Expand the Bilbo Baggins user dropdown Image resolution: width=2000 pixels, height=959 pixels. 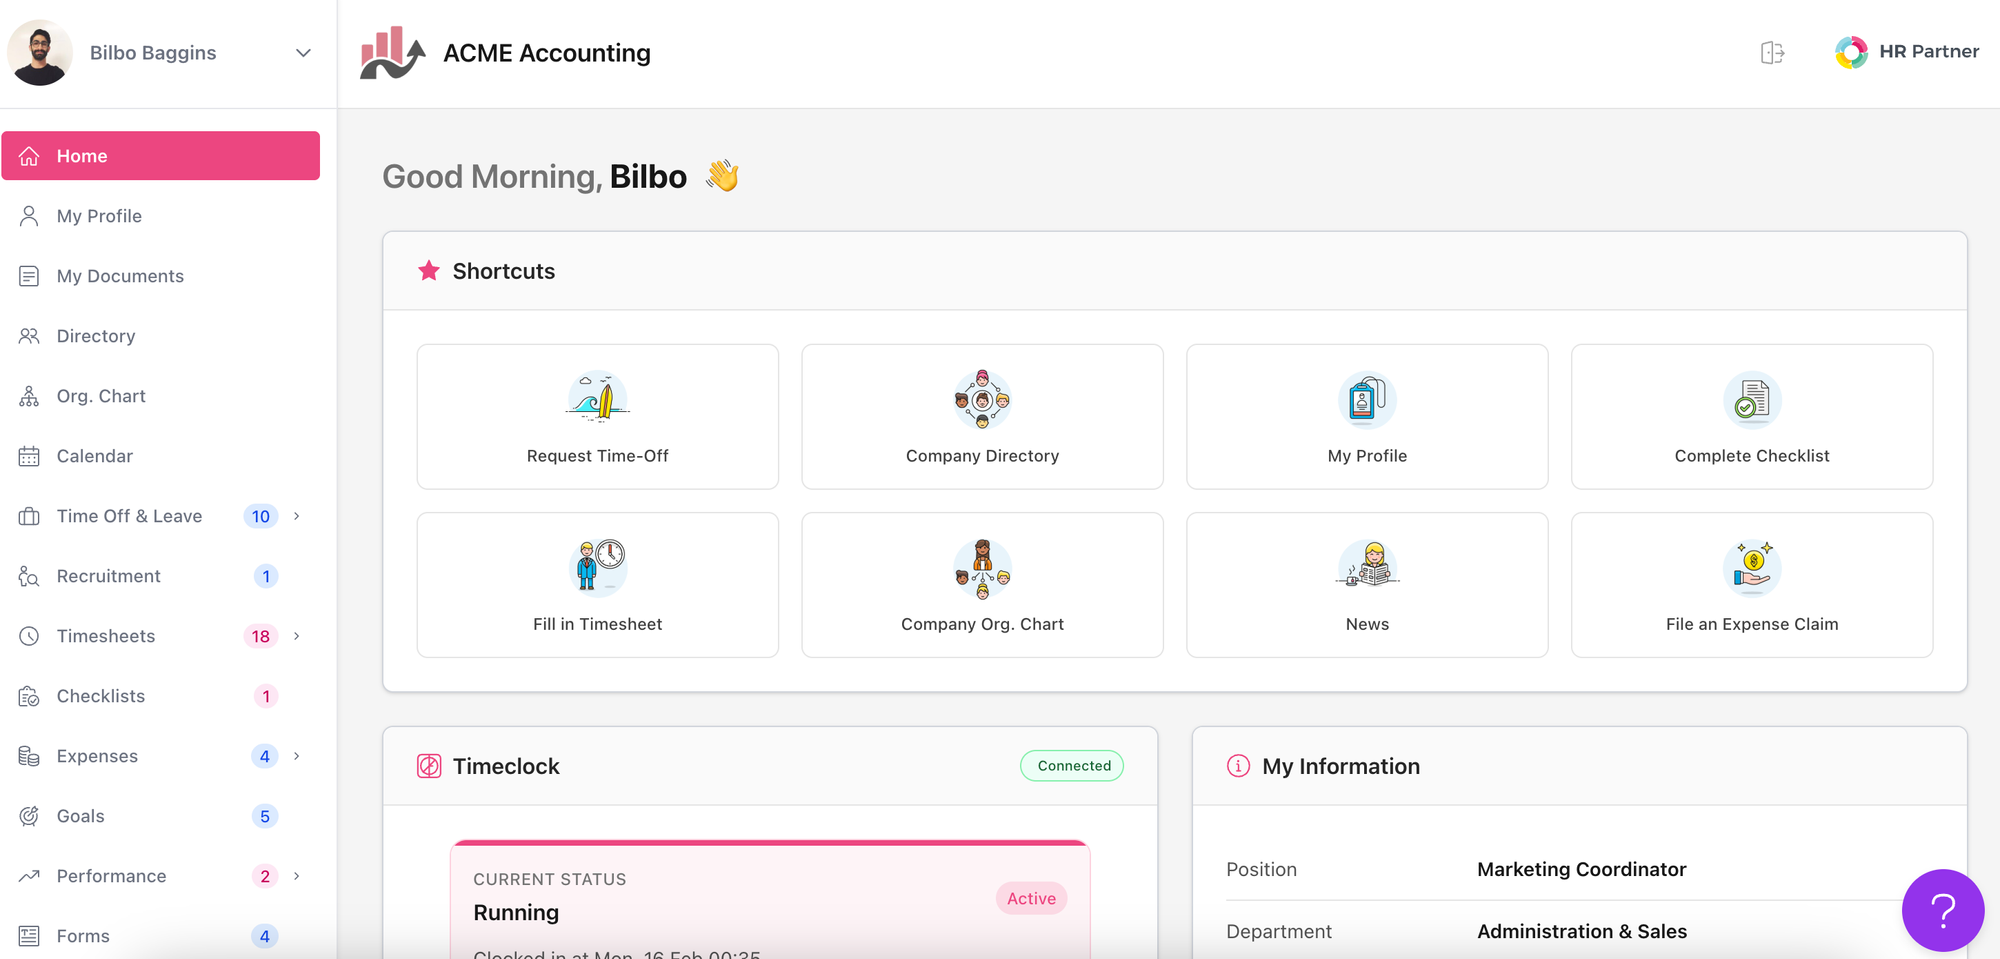[x=303, y=53]
